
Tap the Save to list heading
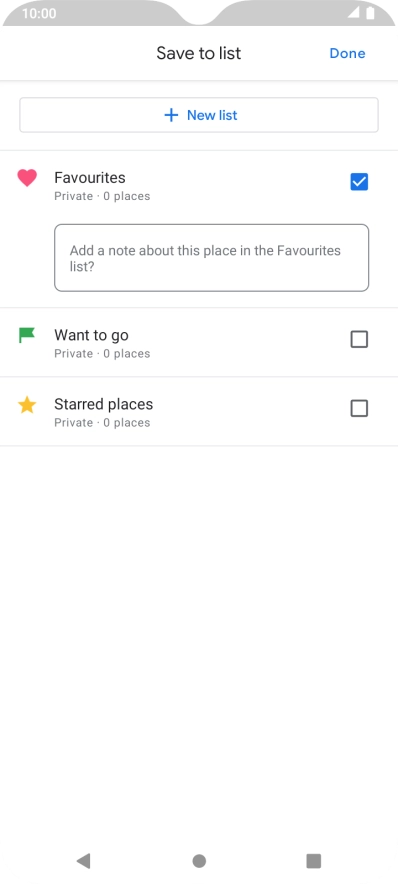(198, 54)
